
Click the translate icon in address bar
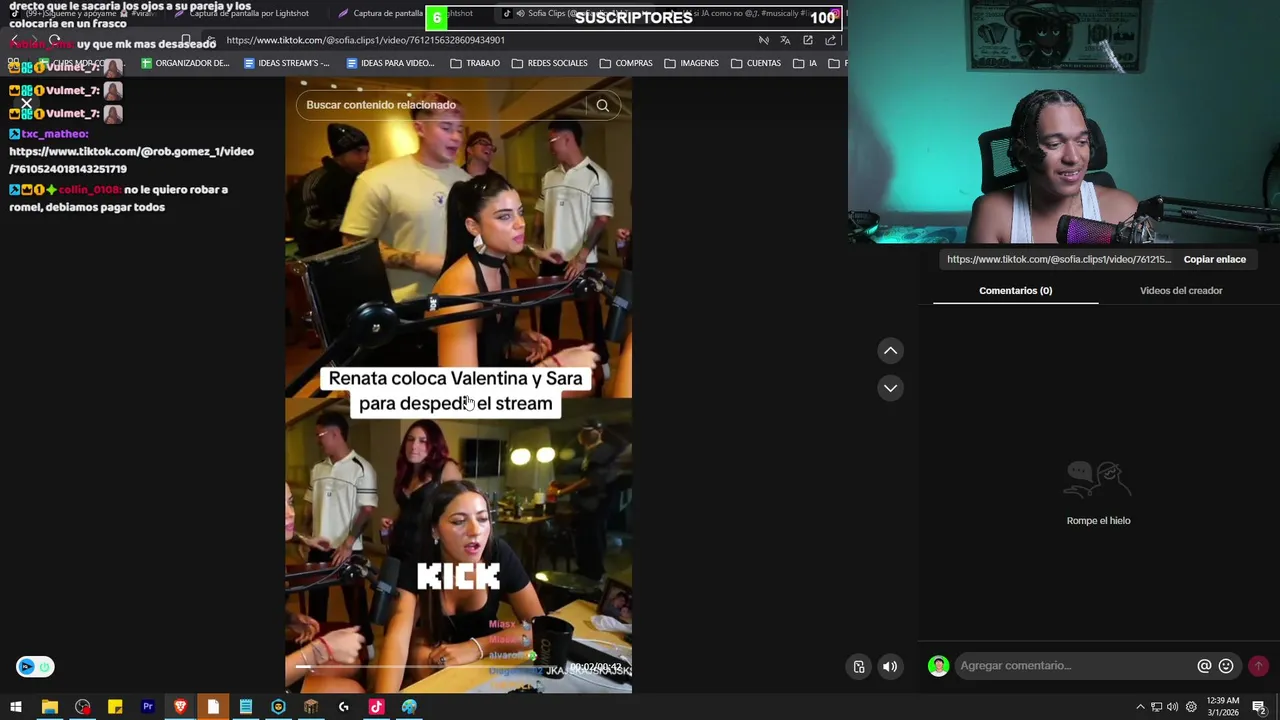point(785,40)
